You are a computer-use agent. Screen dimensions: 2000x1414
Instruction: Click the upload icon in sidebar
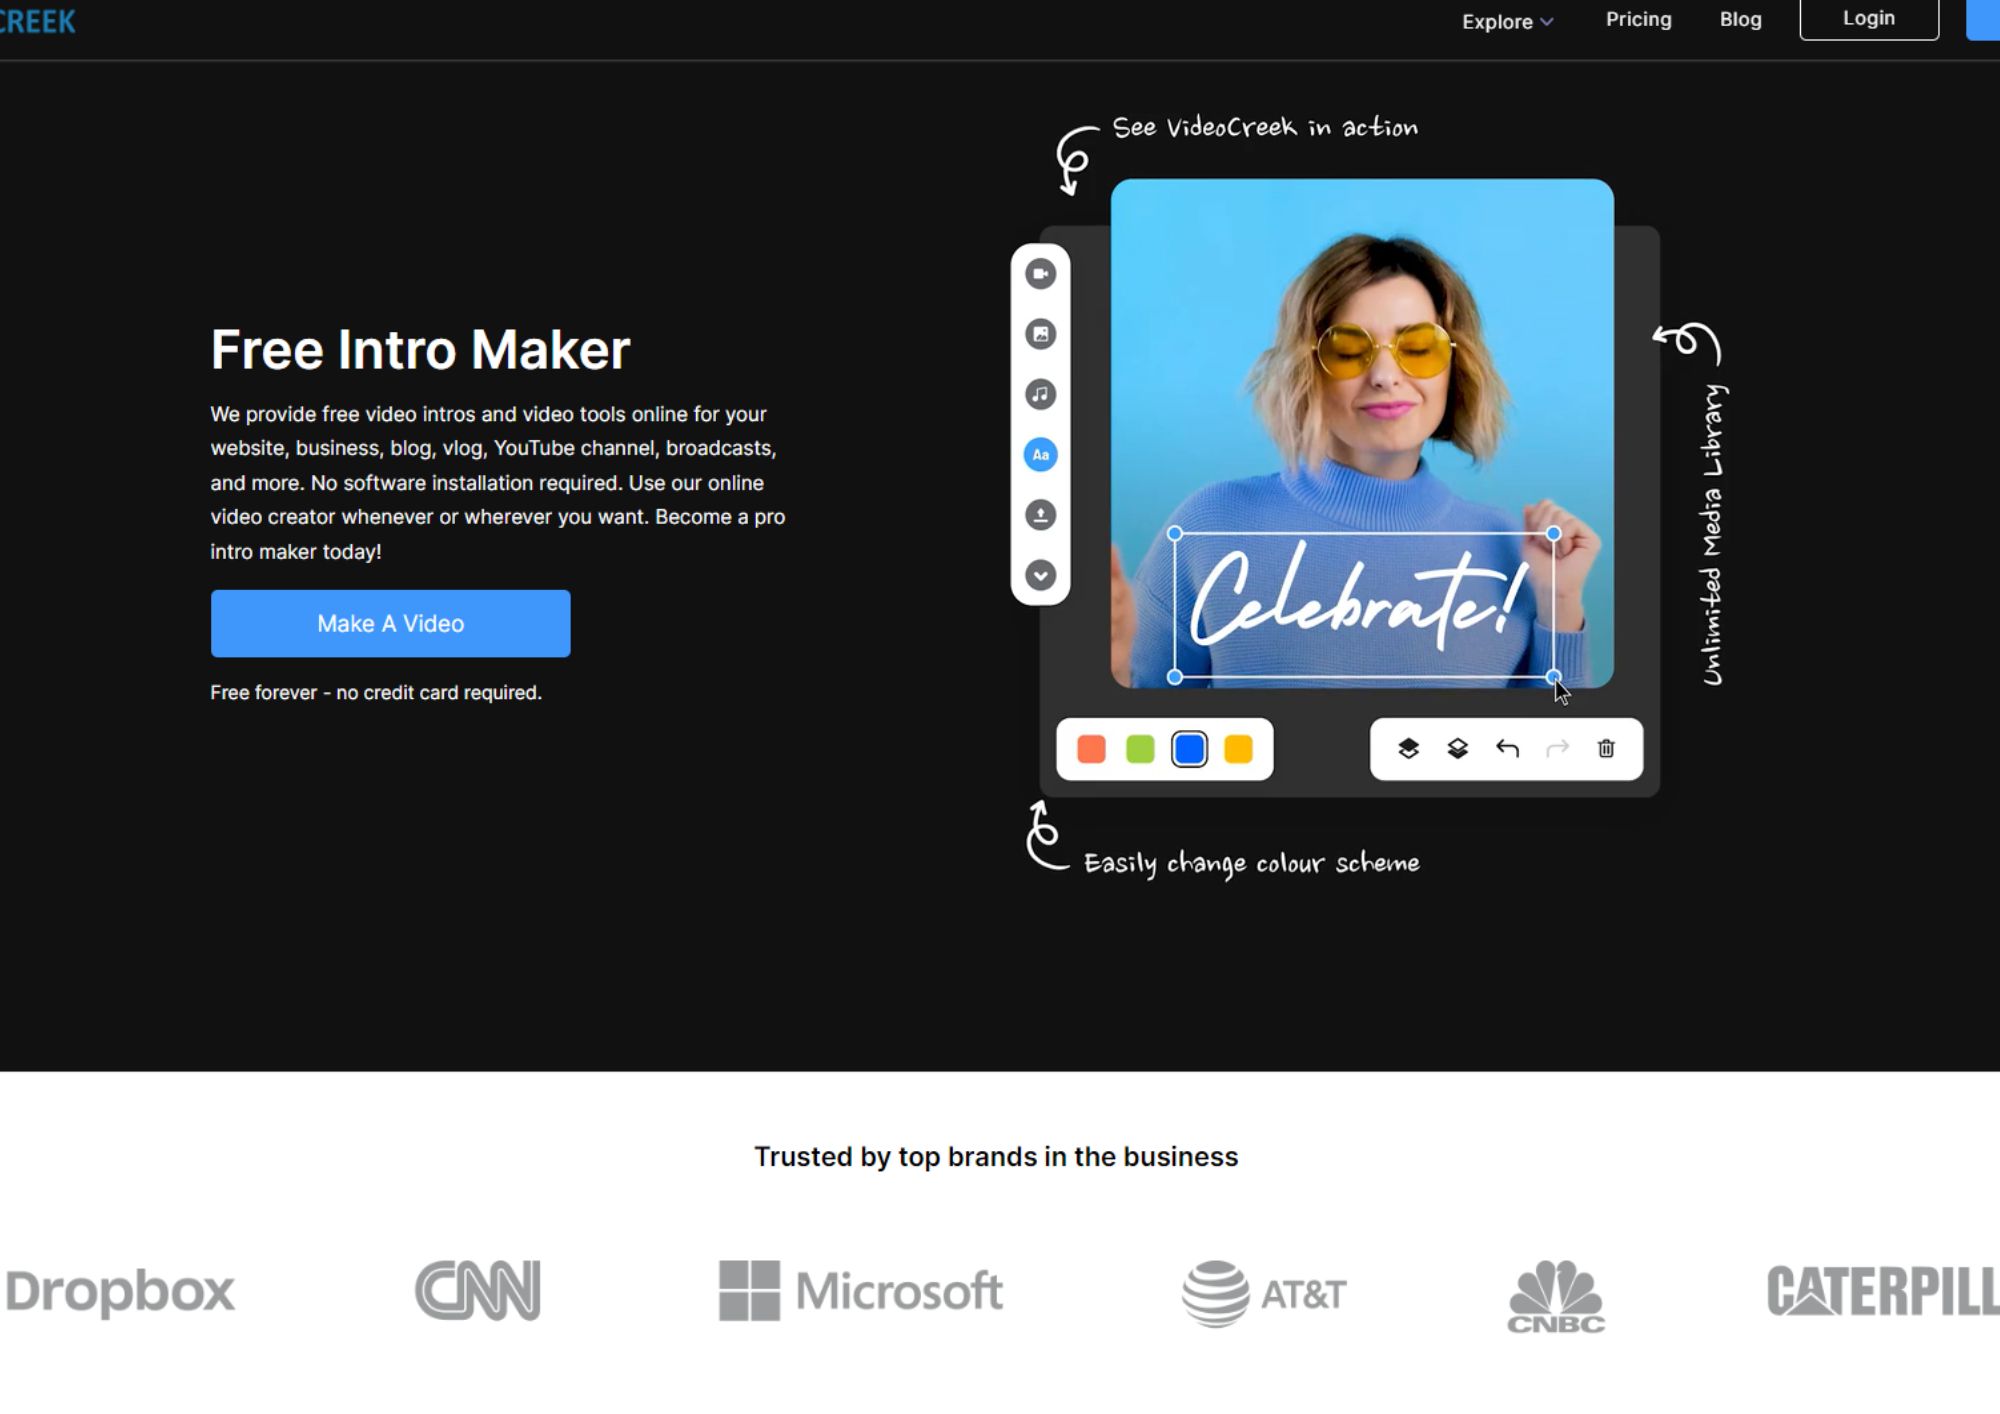[1040, 515]
